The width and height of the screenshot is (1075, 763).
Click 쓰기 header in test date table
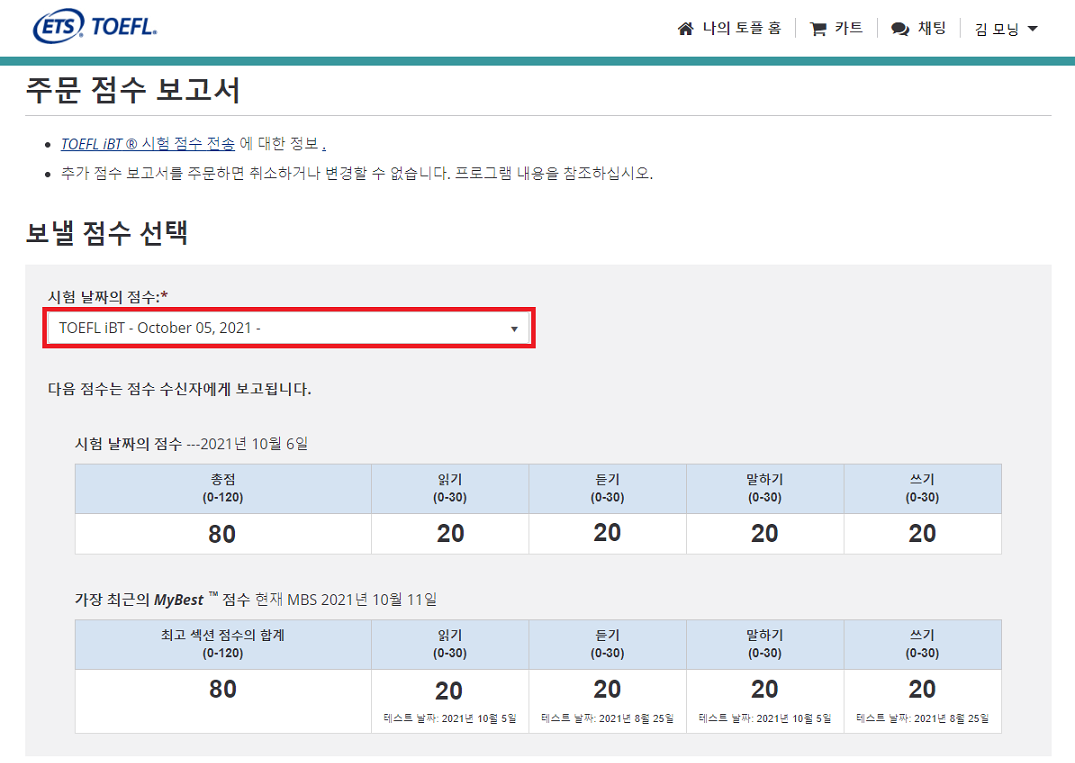coord(923,489)
